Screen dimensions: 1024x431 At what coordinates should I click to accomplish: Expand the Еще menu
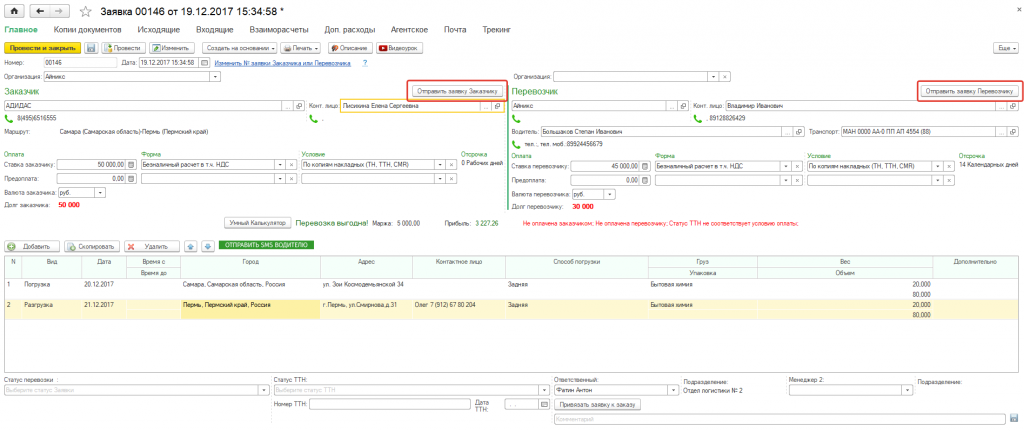[1005, 48]
